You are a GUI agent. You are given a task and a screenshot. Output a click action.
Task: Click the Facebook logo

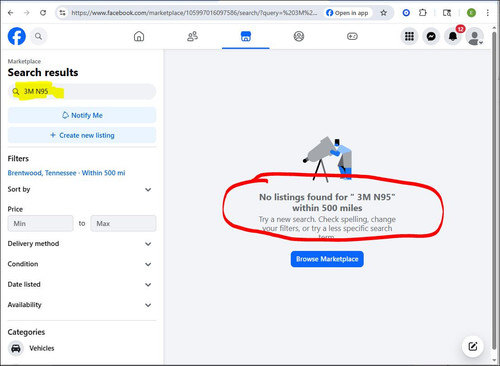point(17,36)
